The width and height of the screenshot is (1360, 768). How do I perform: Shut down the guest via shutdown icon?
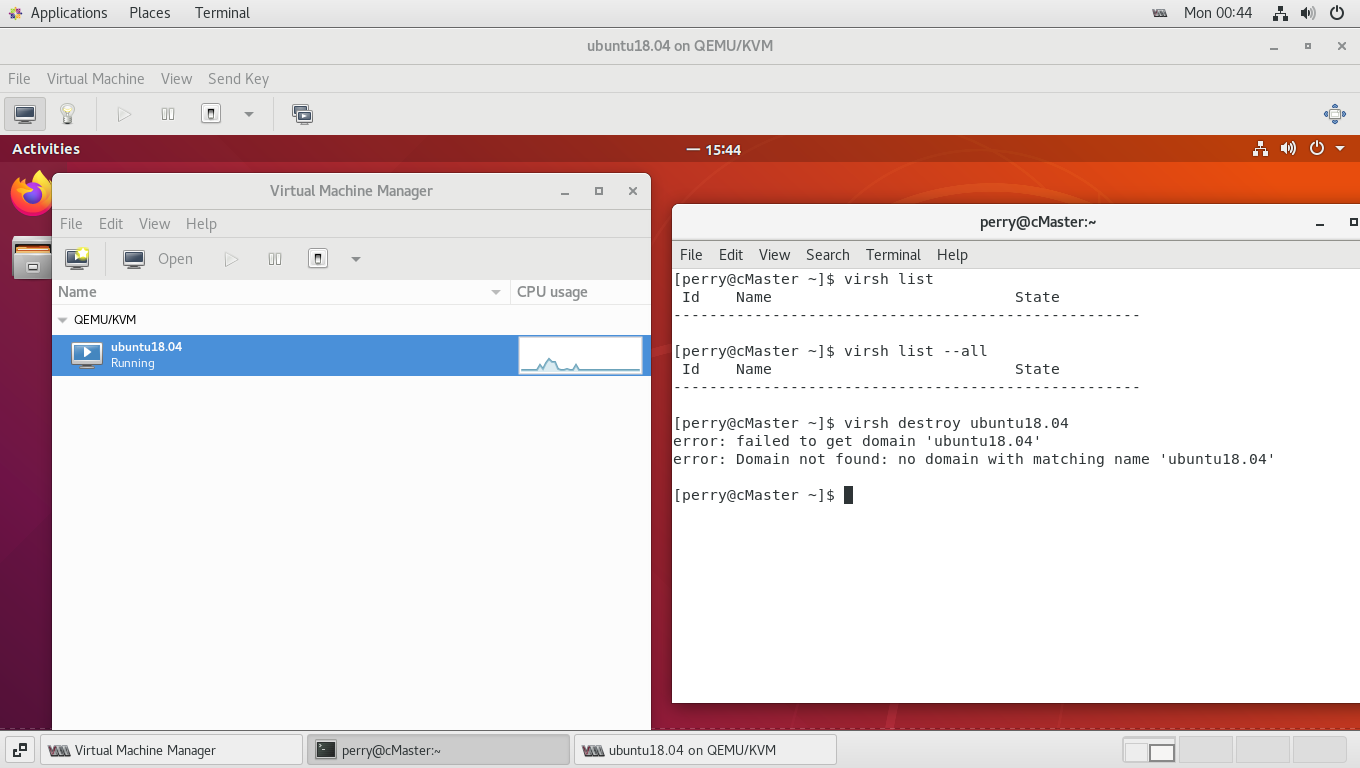(x=210, y=113)
